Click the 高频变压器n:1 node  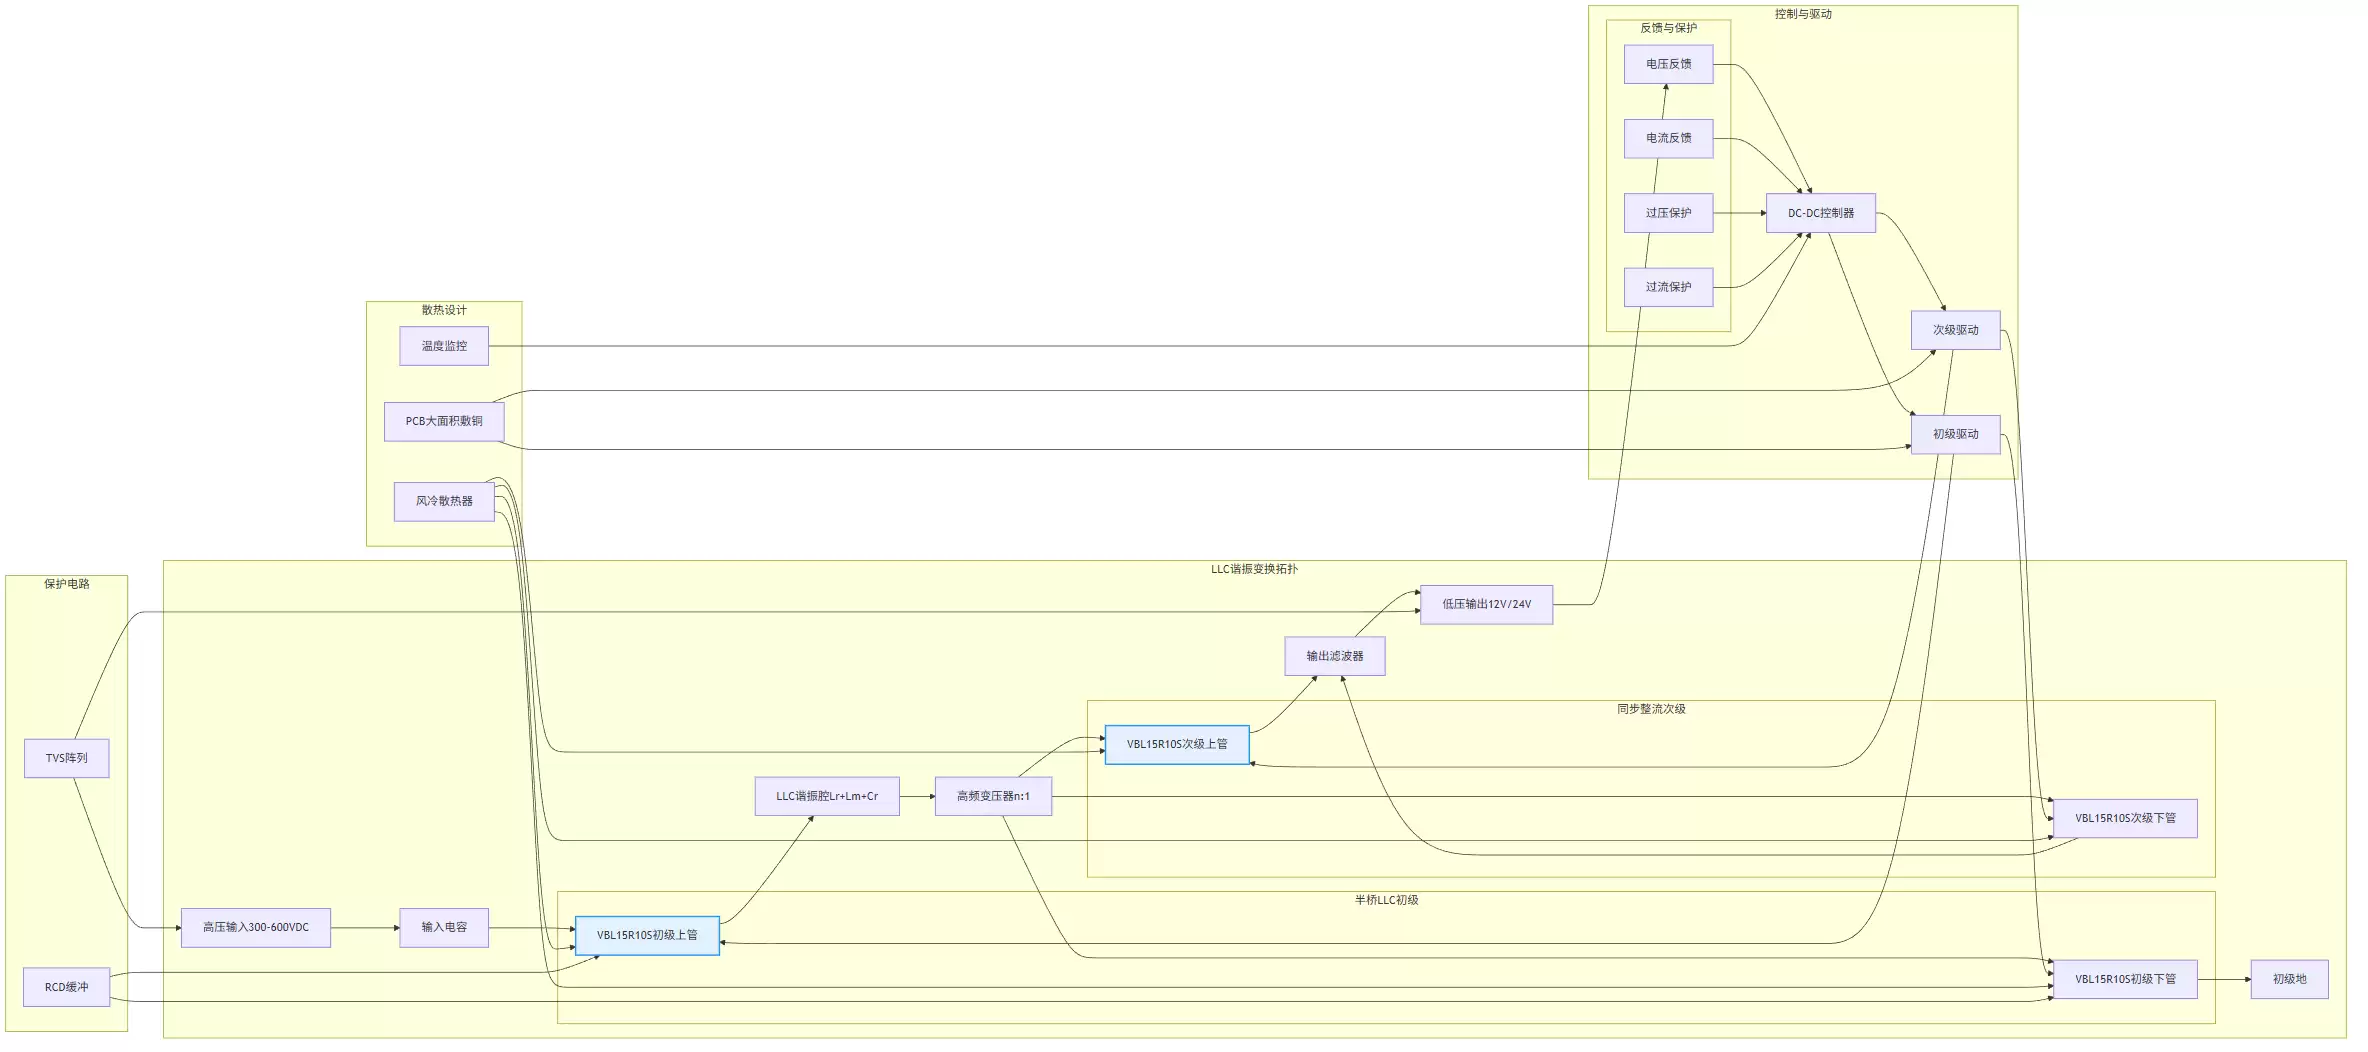[993, 796]
